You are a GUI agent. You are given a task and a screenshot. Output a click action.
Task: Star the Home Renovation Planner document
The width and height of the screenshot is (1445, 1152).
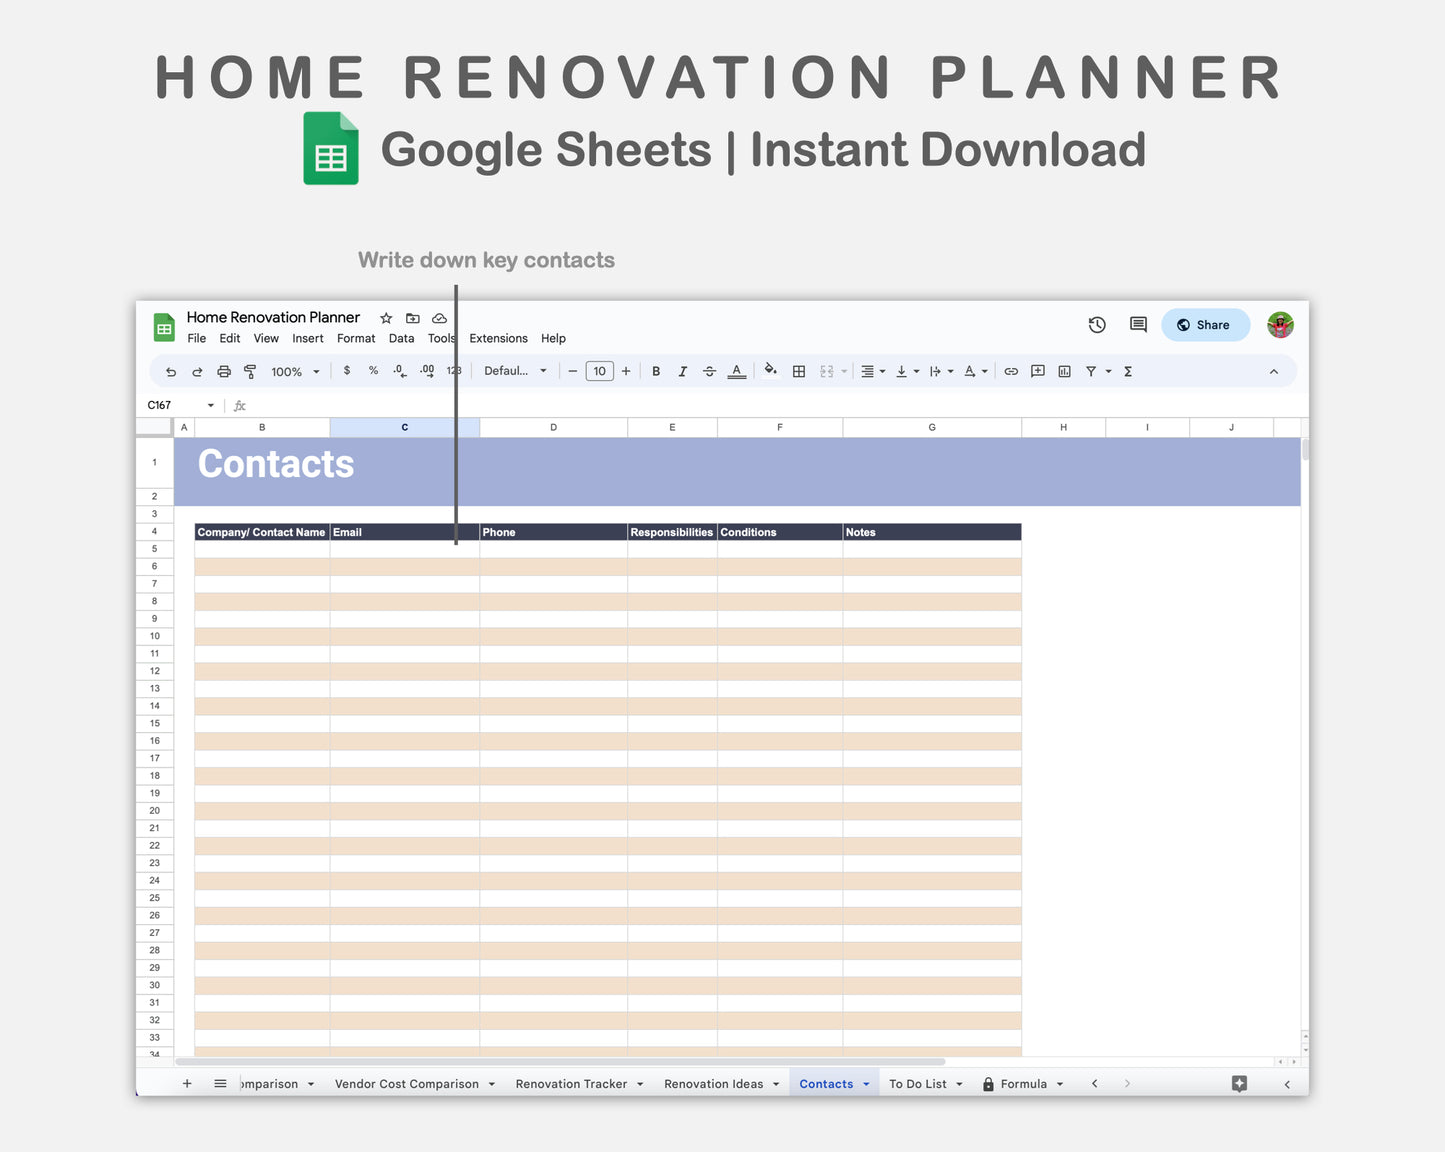tap(386, 318)
